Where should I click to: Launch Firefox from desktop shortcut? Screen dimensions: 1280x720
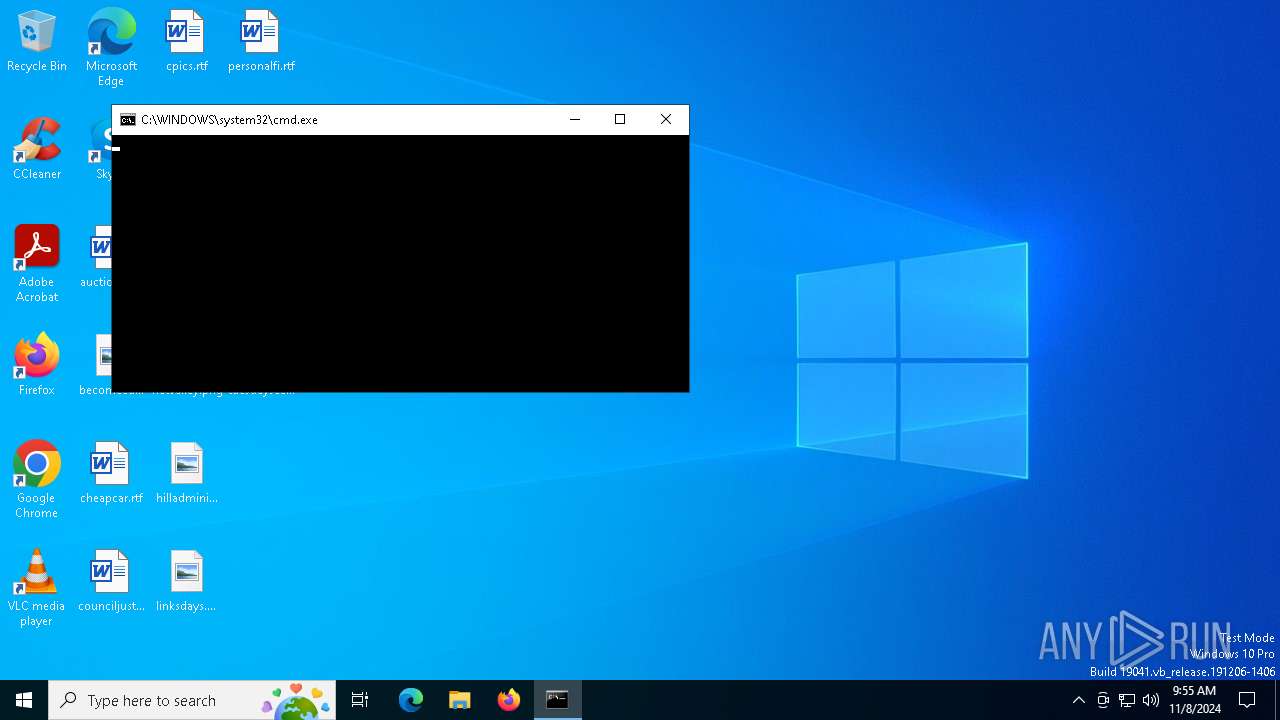pos(37,365)
